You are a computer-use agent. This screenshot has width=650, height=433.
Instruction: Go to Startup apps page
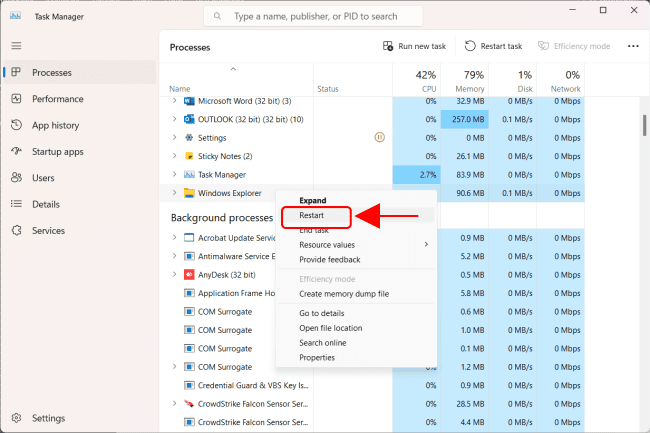coord(58,152)
